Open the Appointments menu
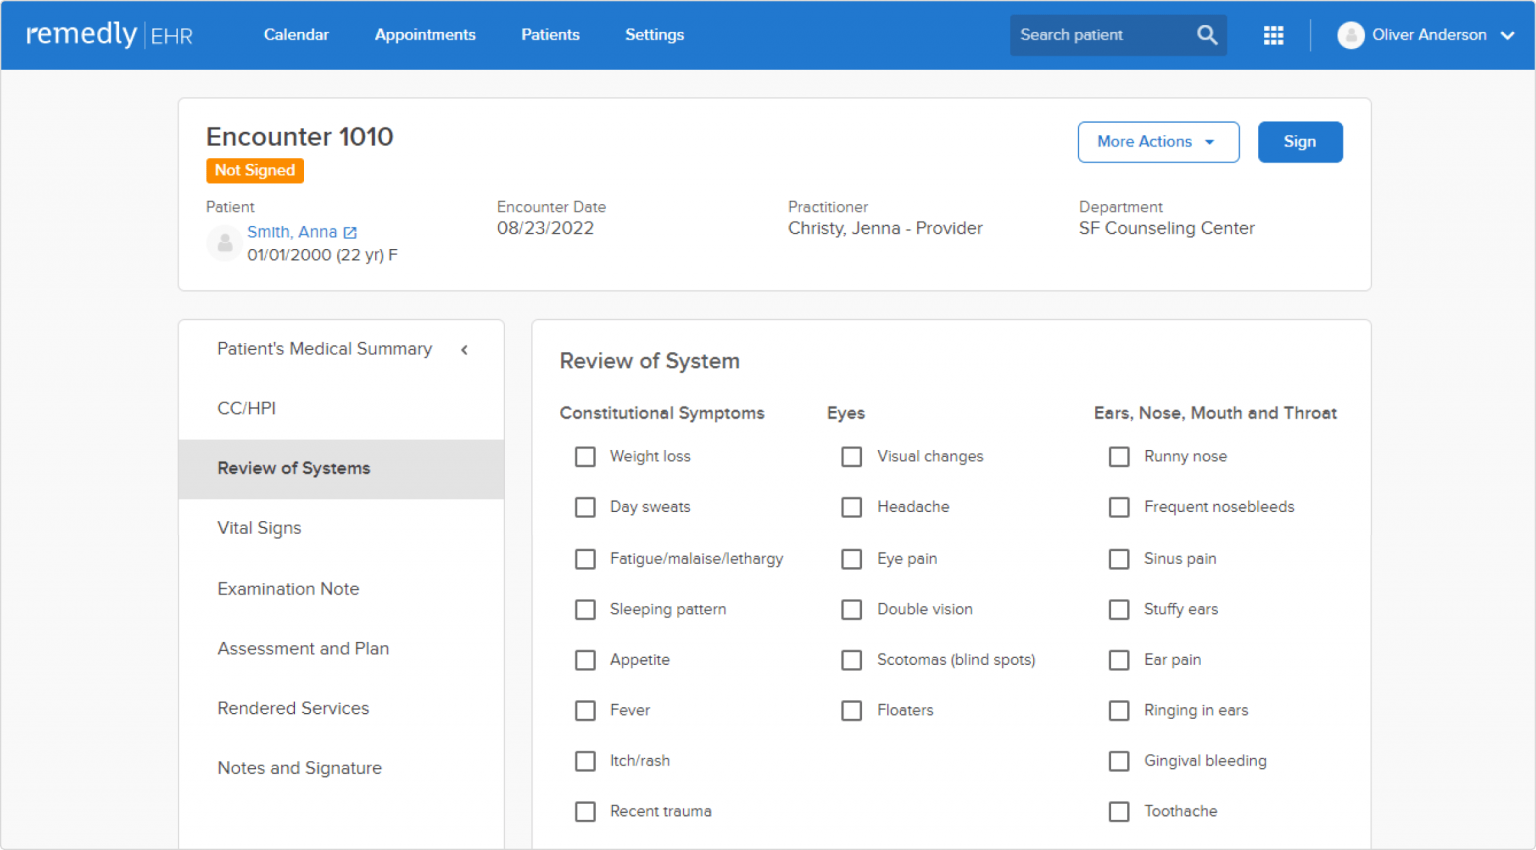The width and height of the screenshot is (1536, 850). point(425,35)
